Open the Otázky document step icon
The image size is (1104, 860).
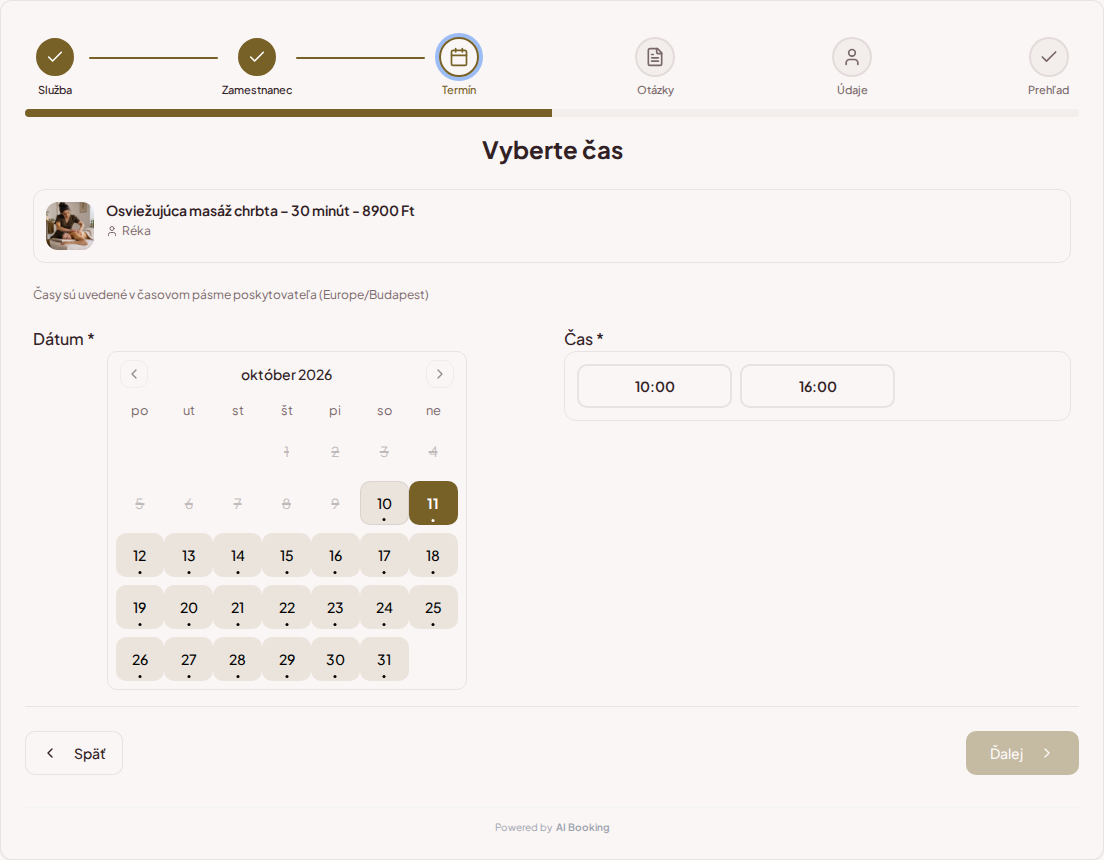[x=655, y=57]
